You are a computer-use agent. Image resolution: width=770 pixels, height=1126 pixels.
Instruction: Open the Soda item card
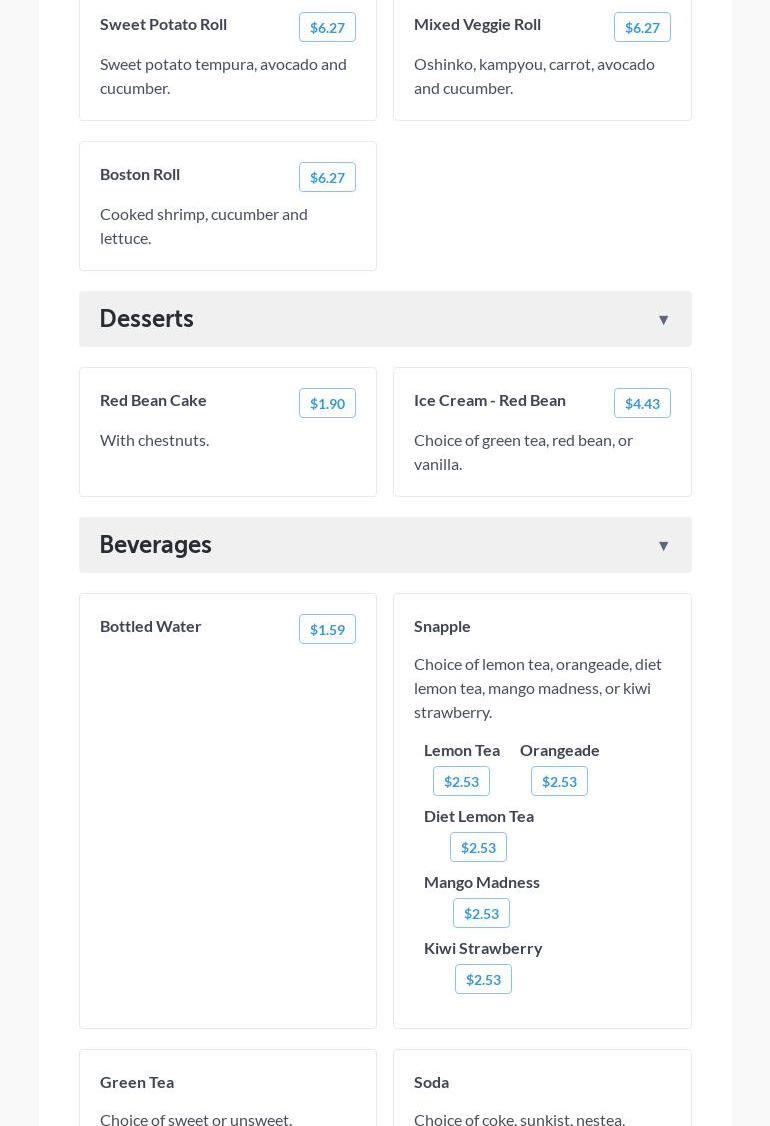click(x=542, y=1090)
